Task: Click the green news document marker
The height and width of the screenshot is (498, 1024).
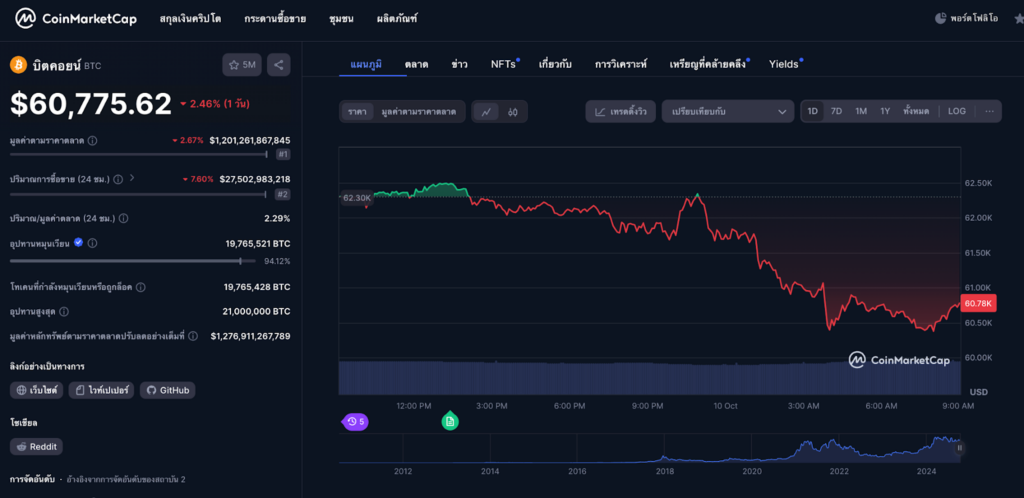Action: [450, 422]
